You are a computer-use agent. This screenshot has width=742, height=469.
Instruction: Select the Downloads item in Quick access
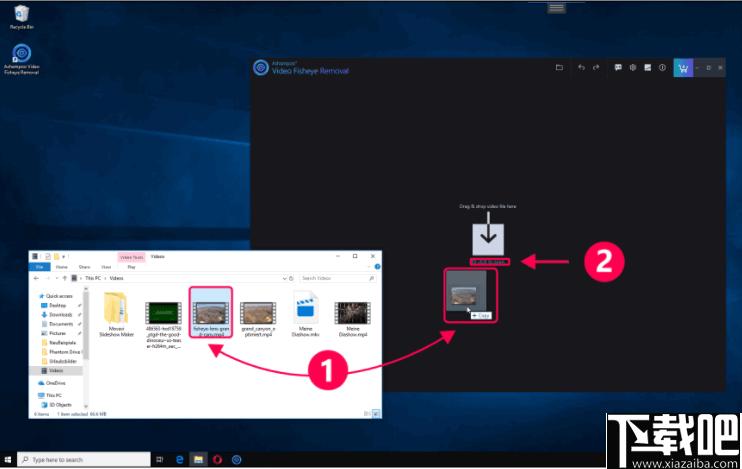(60, 315)
